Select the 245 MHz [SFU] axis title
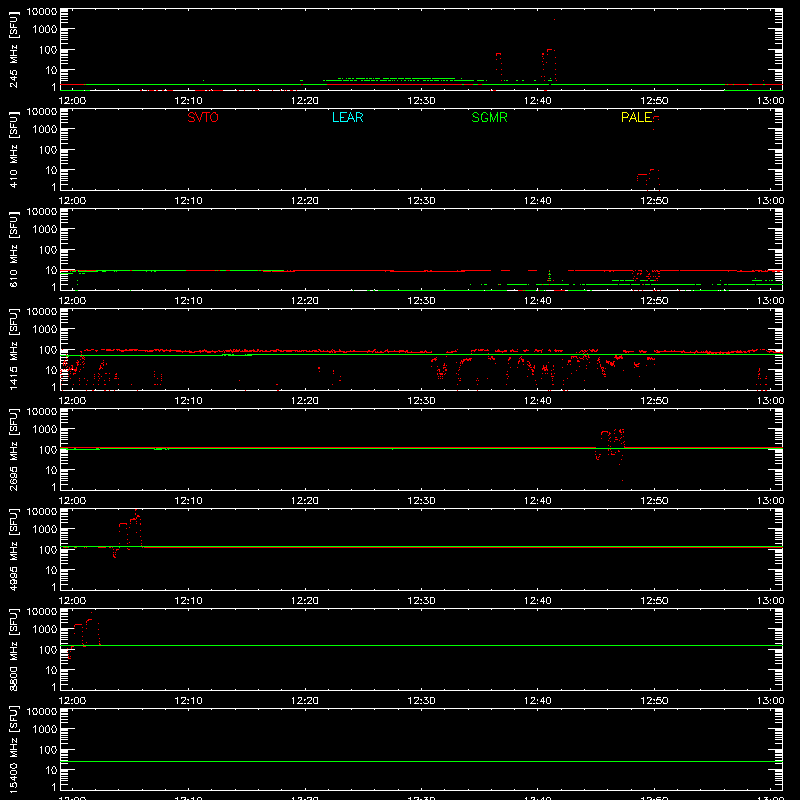Image resolution: width=800 pixels, height=800 pixels. coord(14,50)
